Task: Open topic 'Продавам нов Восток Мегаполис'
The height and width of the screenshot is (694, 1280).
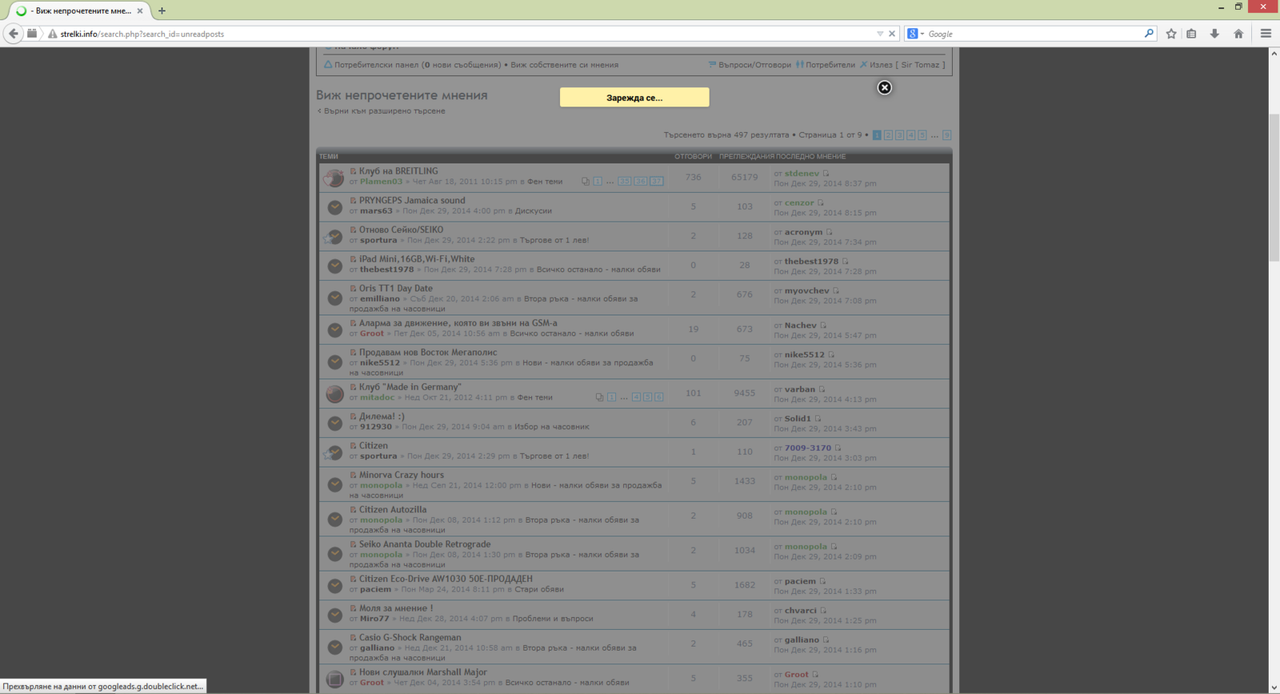Action: [428, 352]
